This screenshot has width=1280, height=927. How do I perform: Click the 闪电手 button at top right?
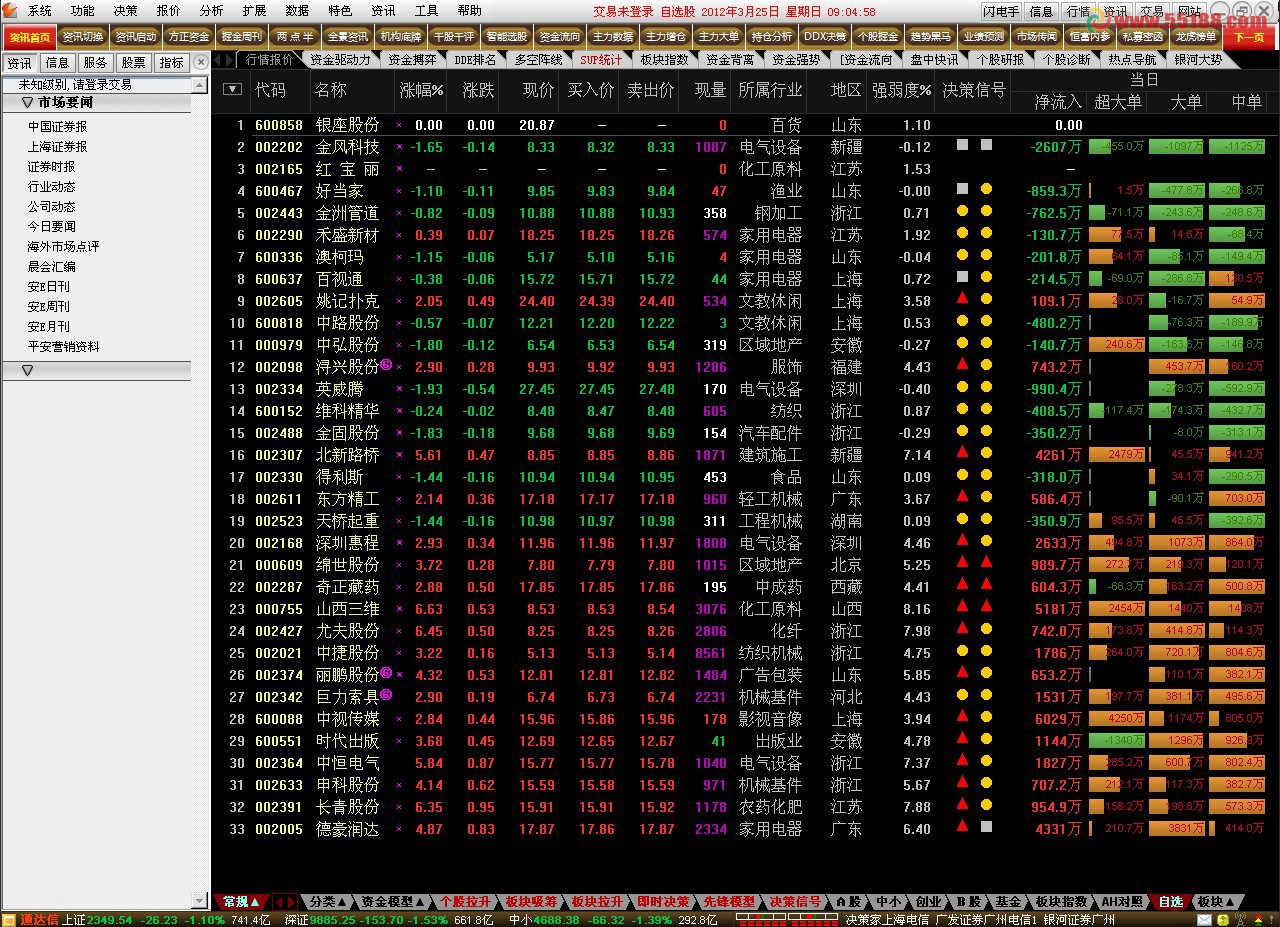(x=1001, y=11)
